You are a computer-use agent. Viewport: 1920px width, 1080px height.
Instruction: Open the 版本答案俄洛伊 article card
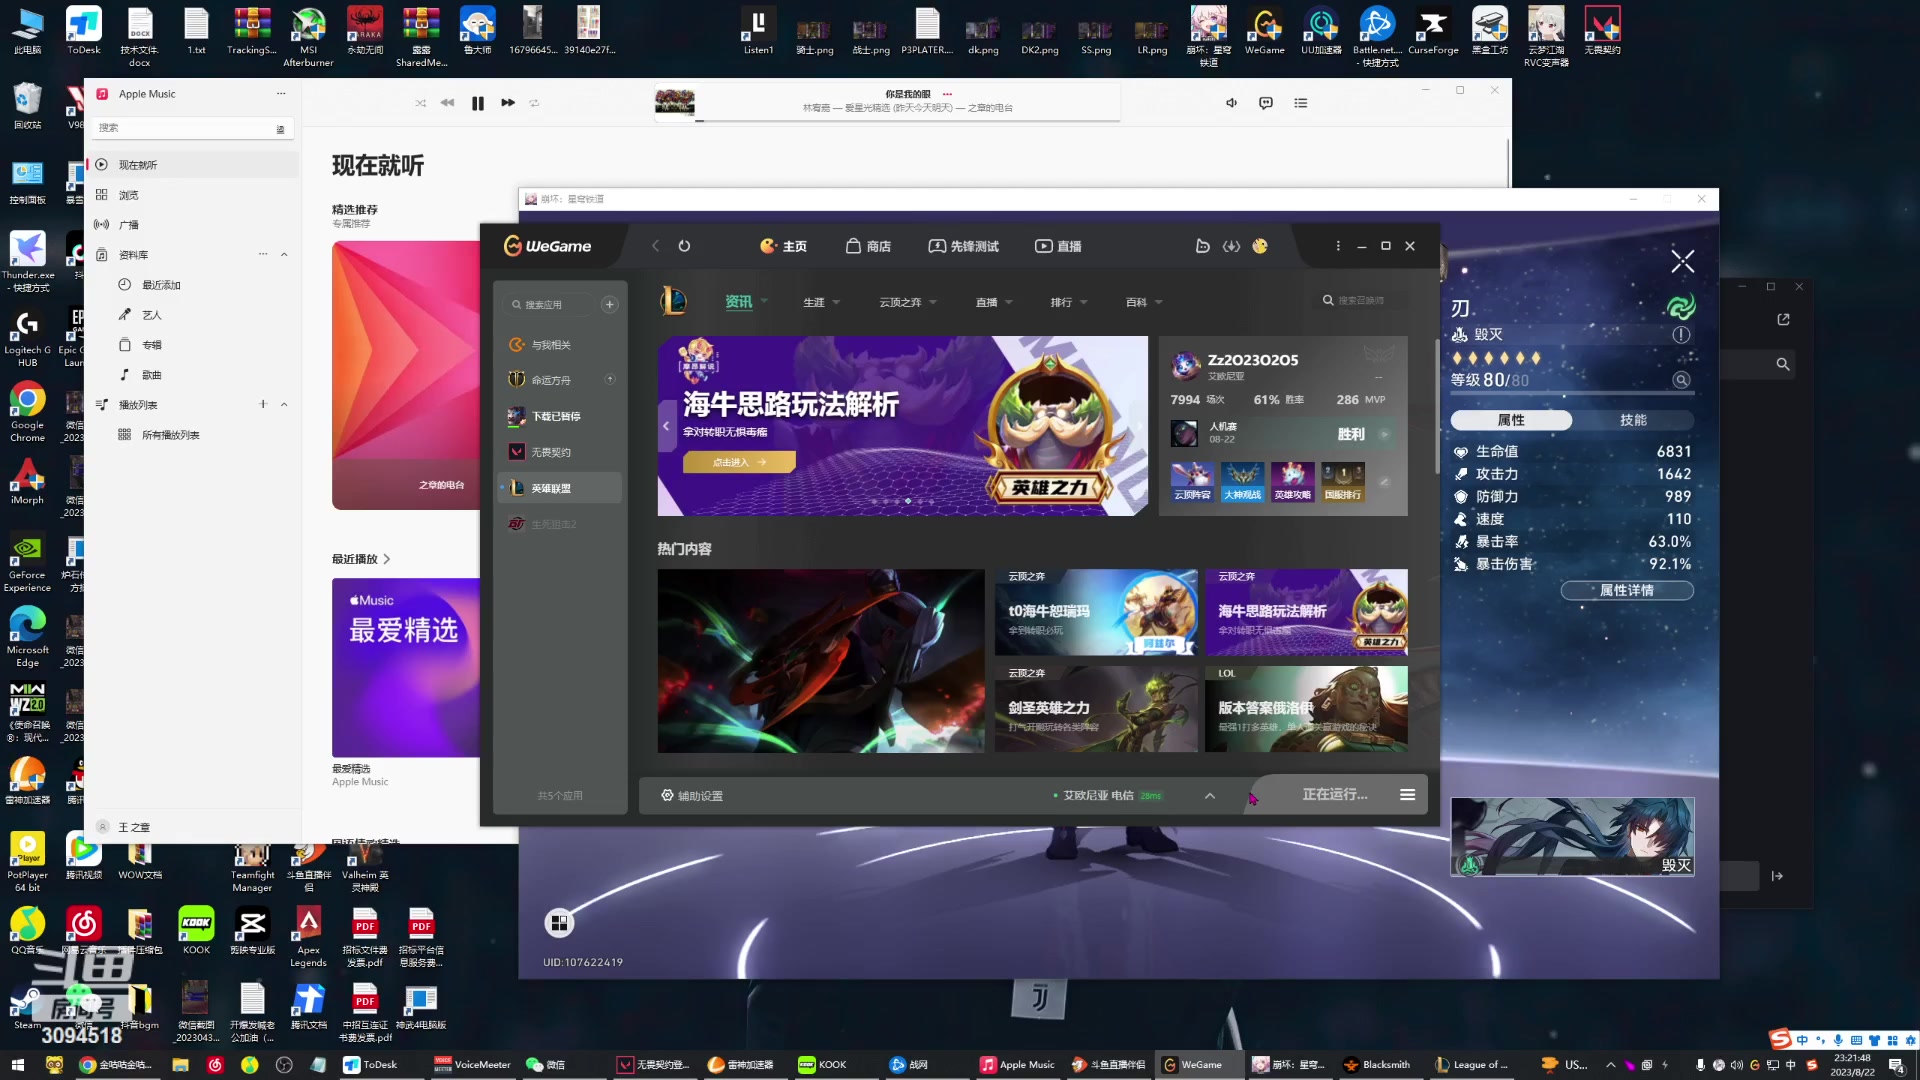point(1306,709)
